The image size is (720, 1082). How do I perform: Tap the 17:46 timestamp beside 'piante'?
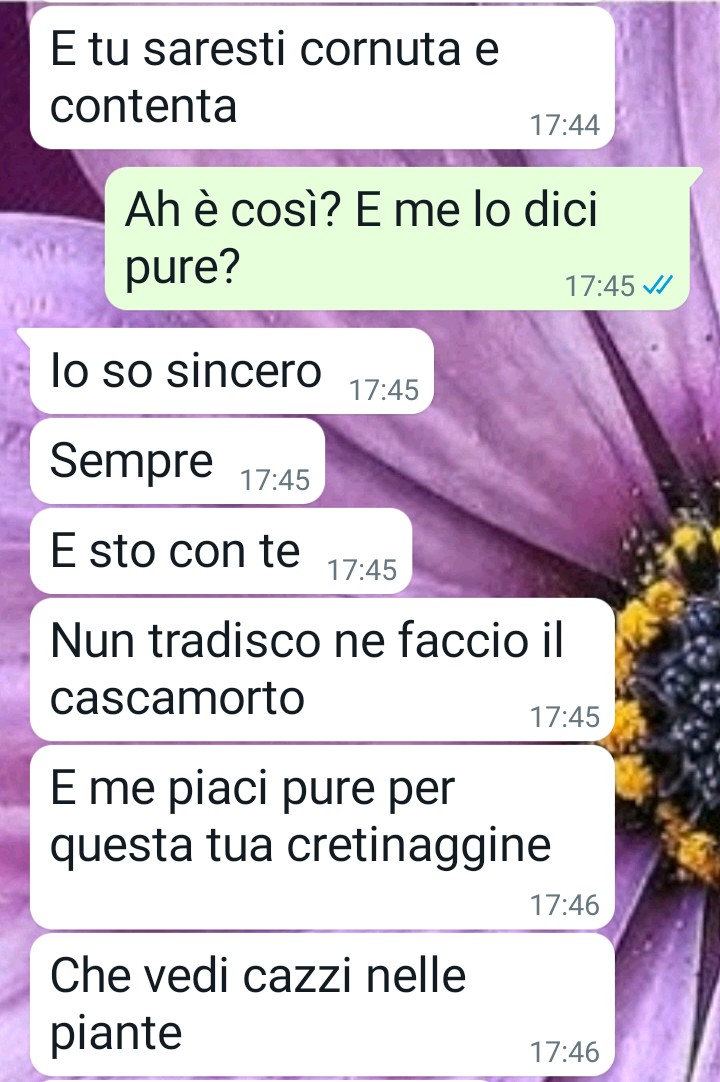pos(565,1052)
